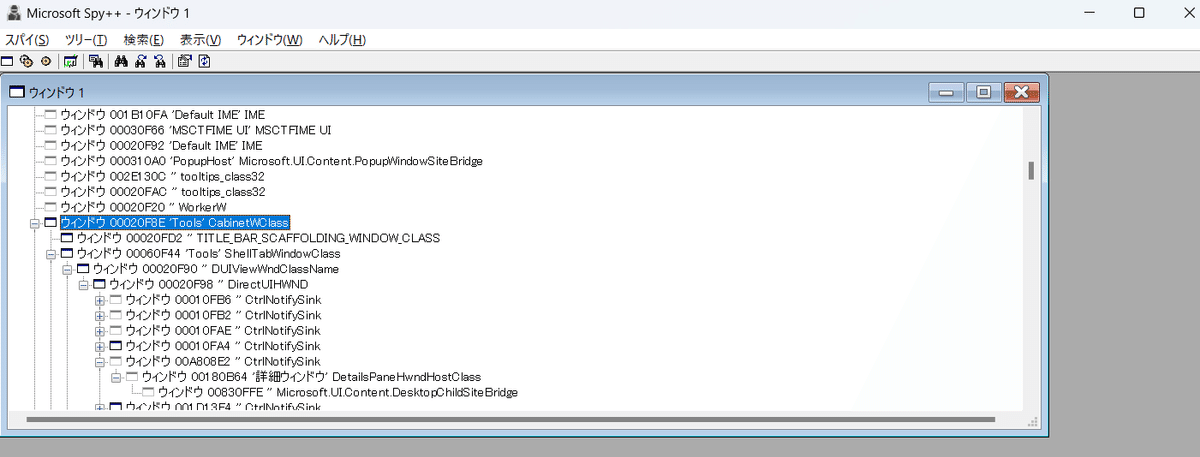
Task: Select the 00020FD2 TITLE_BAR_SCAFFOLDING_WINDOW_CLASS row
Action: [x=258, y=238]
